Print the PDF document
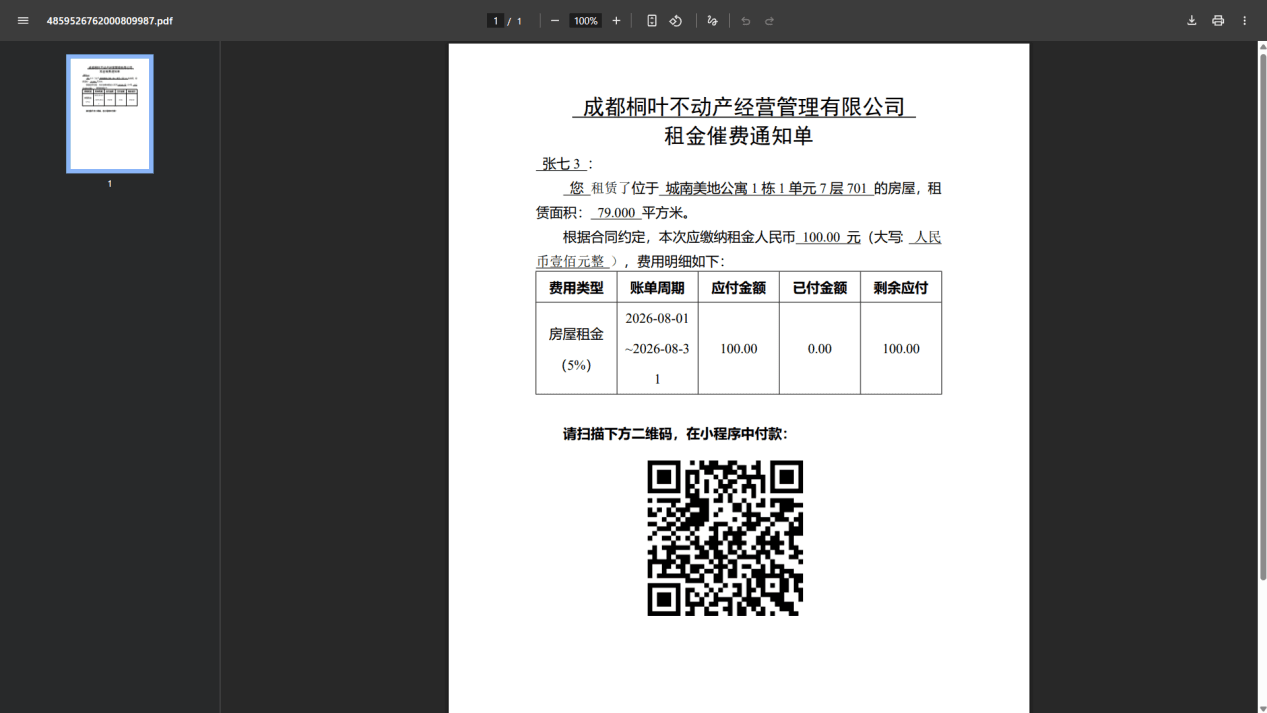Screen dimensions: 1267x713 1218,20
